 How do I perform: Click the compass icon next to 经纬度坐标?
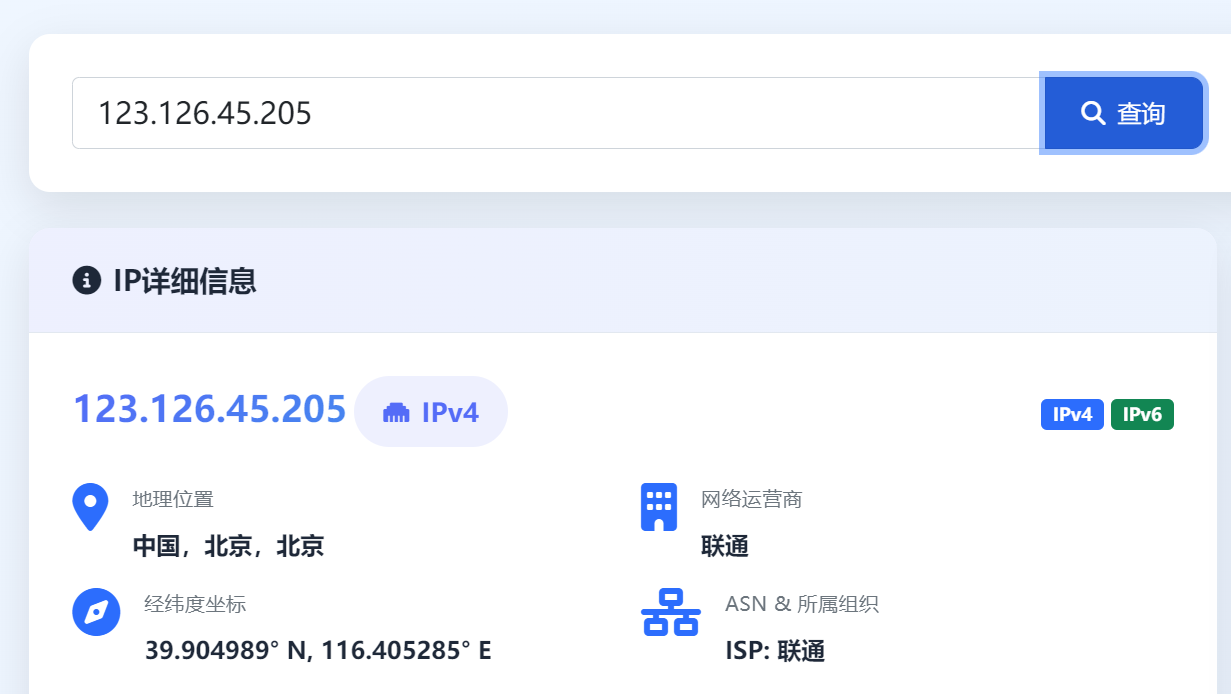coord(96,612)
